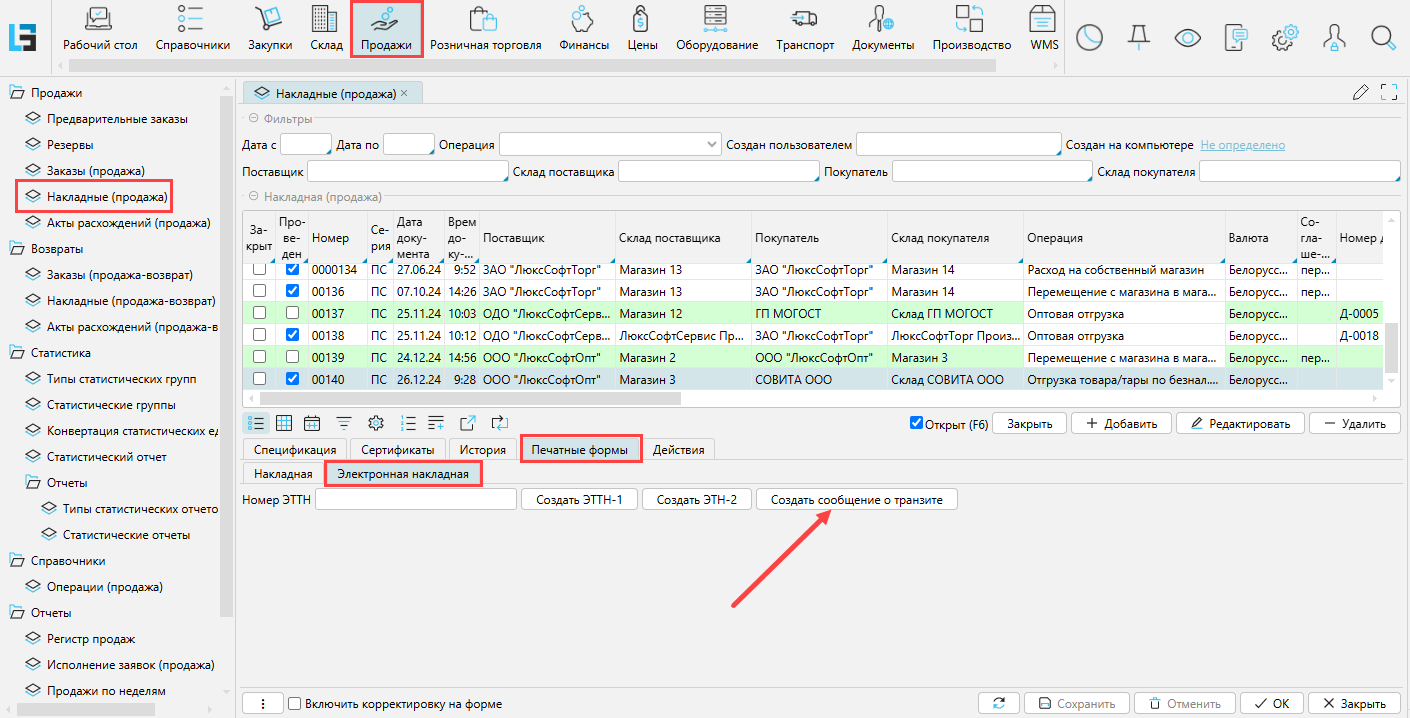1410x718 pixels.
Task: Switch to the Спецификация tab
Action: 295,450
